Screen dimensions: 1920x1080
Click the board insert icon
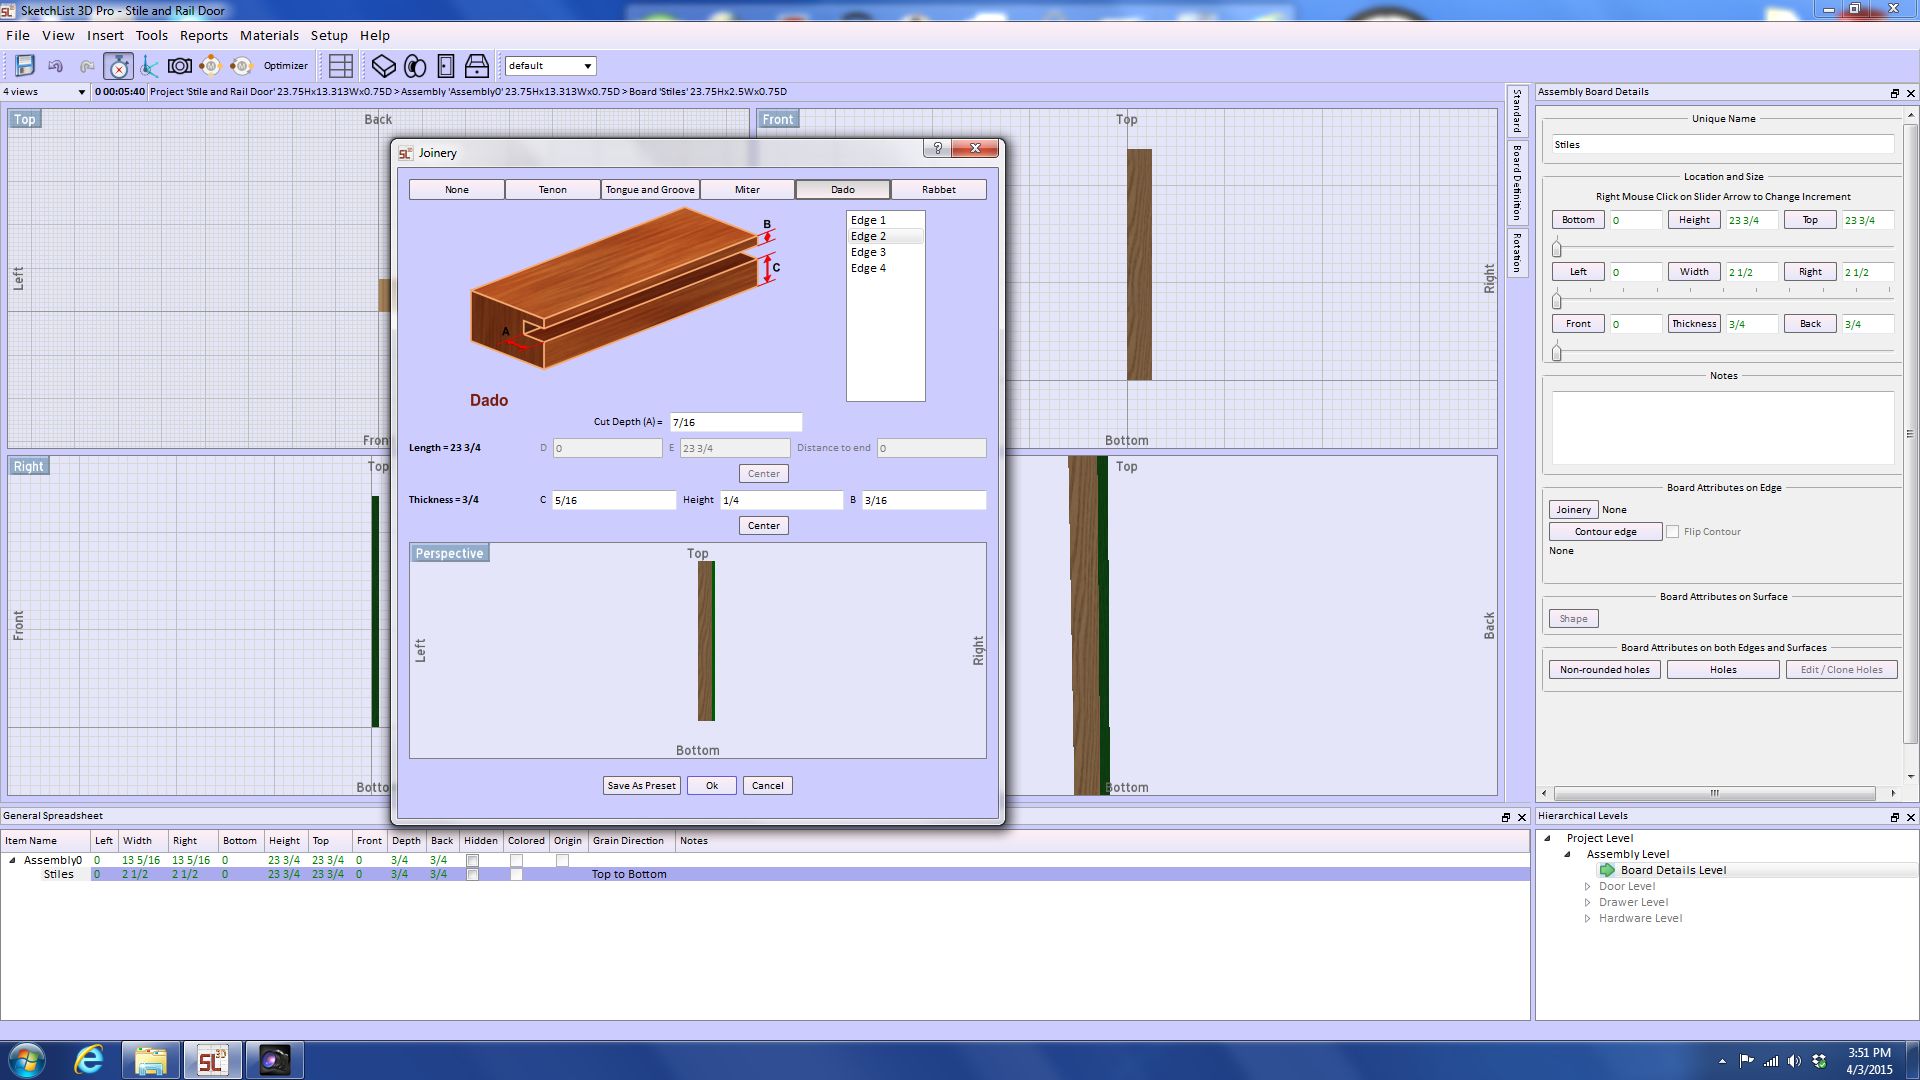pos(384,66)
